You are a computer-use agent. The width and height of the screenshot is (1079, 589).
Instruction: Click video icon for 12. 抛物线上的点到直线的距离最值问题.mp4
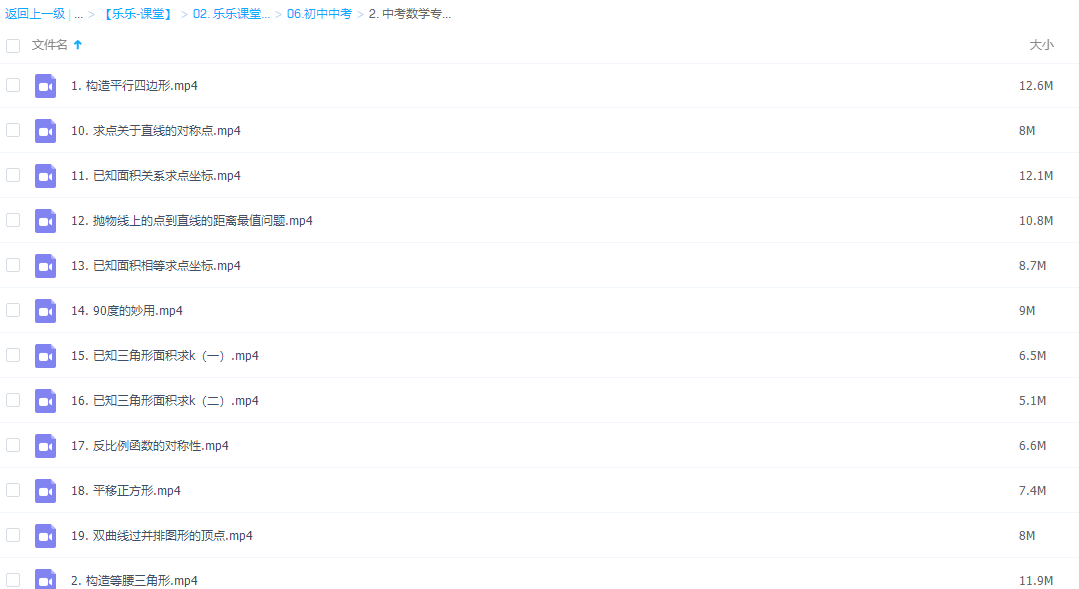(x=45, y=221)
